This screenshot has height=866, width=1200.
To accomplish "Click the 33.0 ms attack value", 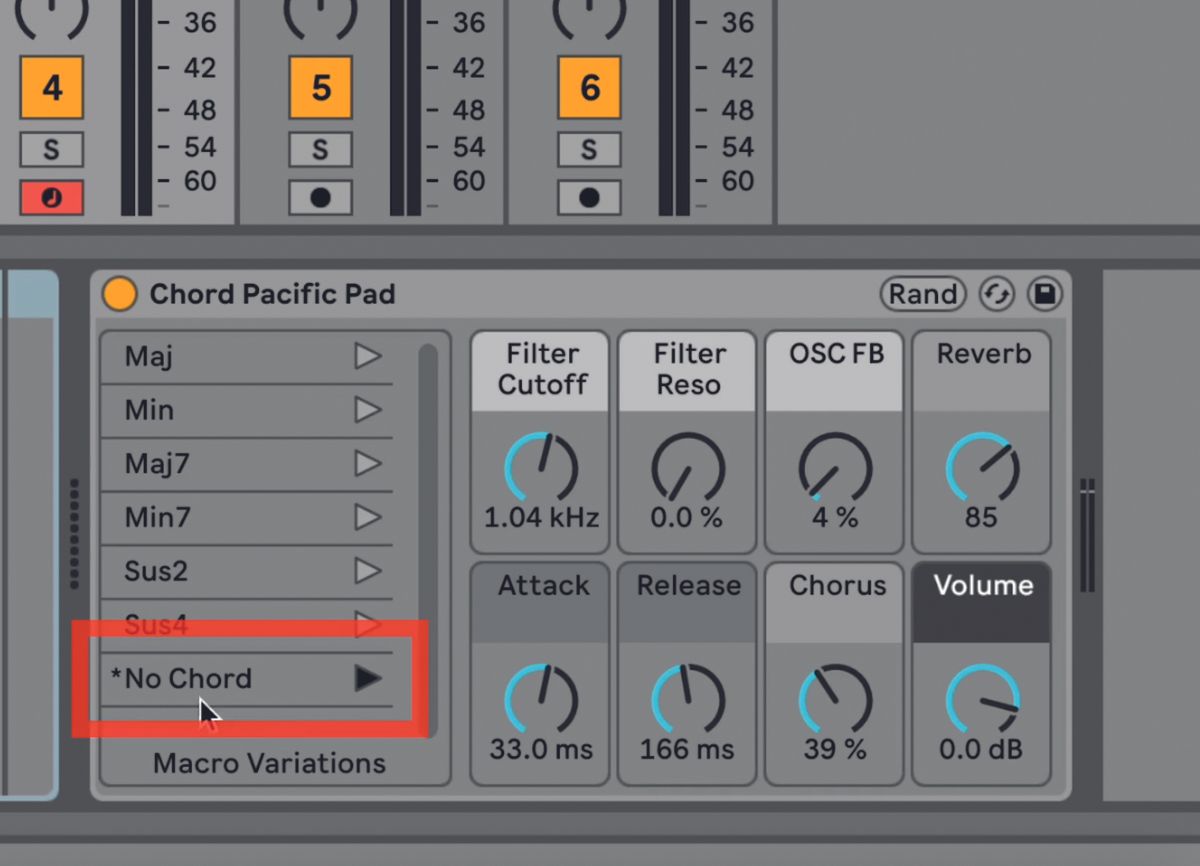I will pyautogui.click(x=541, y=749).
